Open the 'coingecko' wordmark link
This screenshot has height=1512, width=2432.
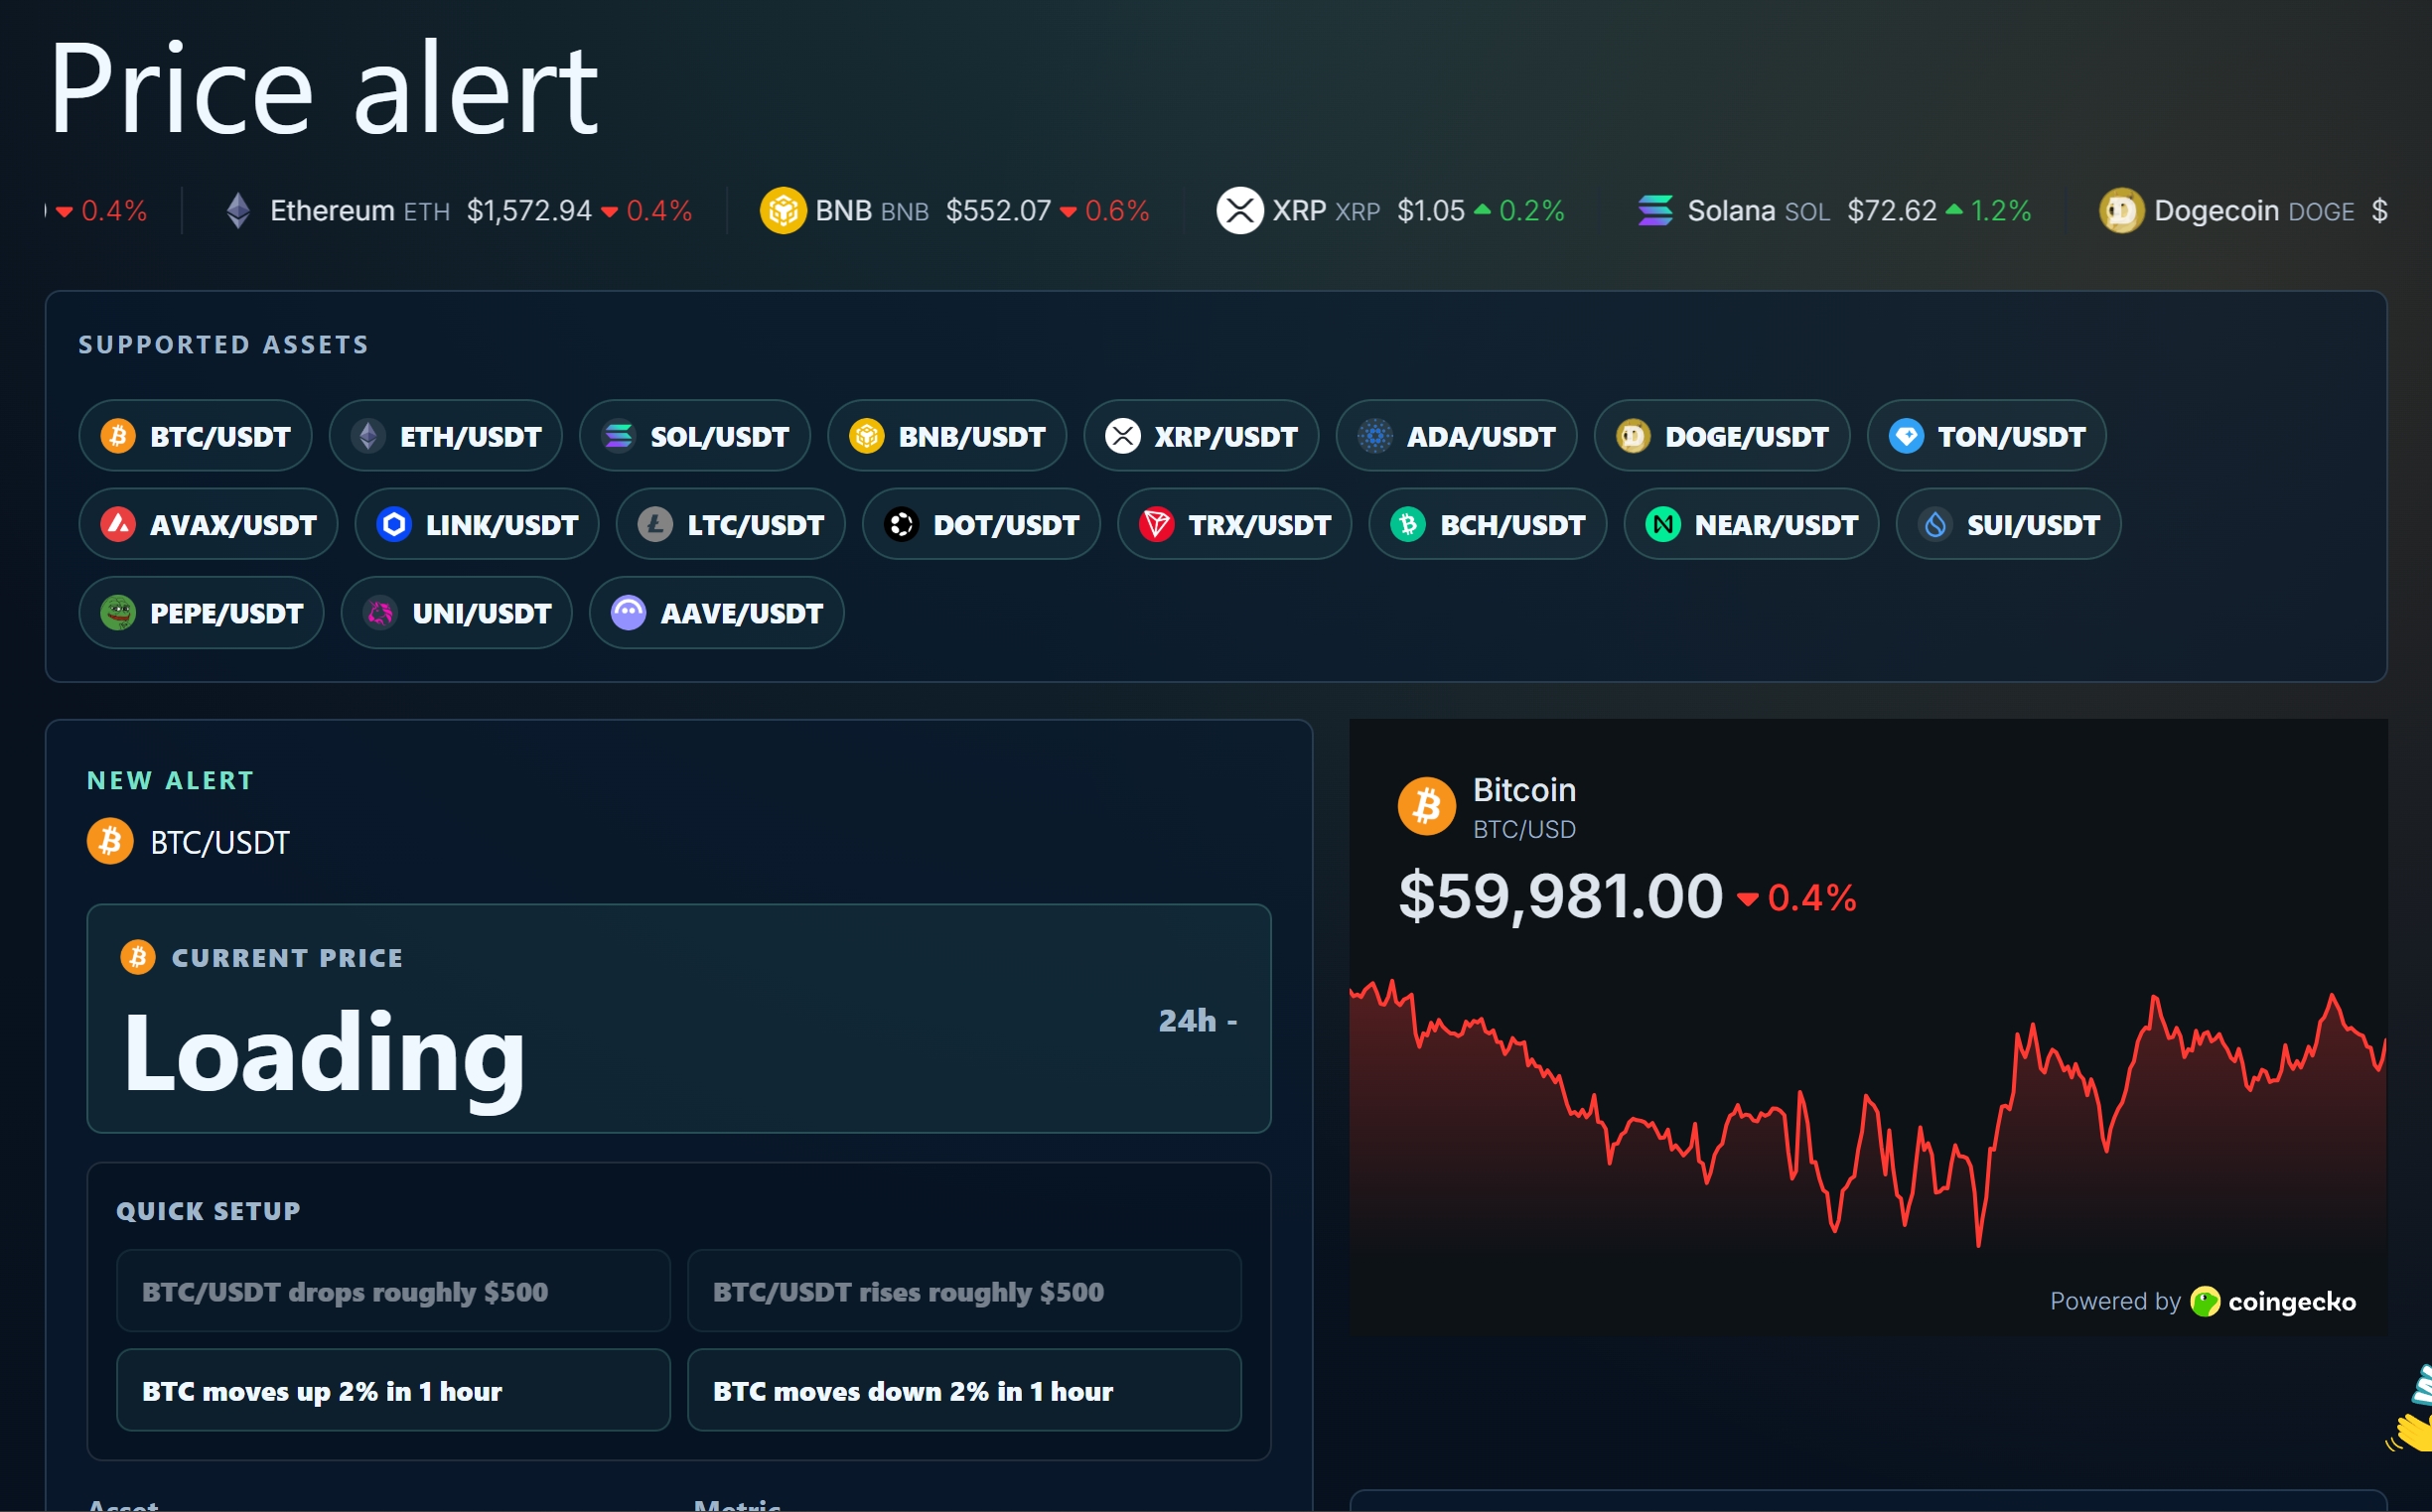[2292, 1301]
